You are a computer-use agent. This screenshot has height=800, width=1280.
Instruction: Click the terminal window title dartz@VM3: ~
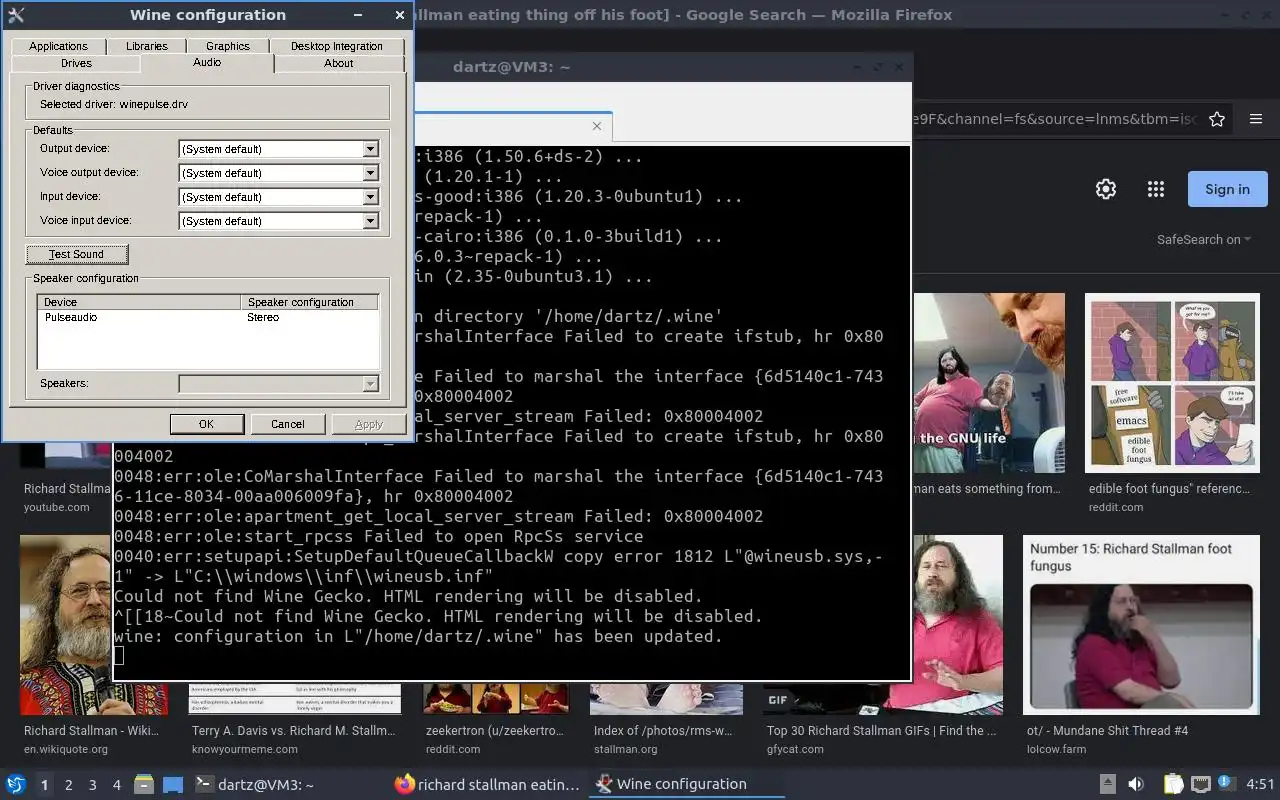511,67
